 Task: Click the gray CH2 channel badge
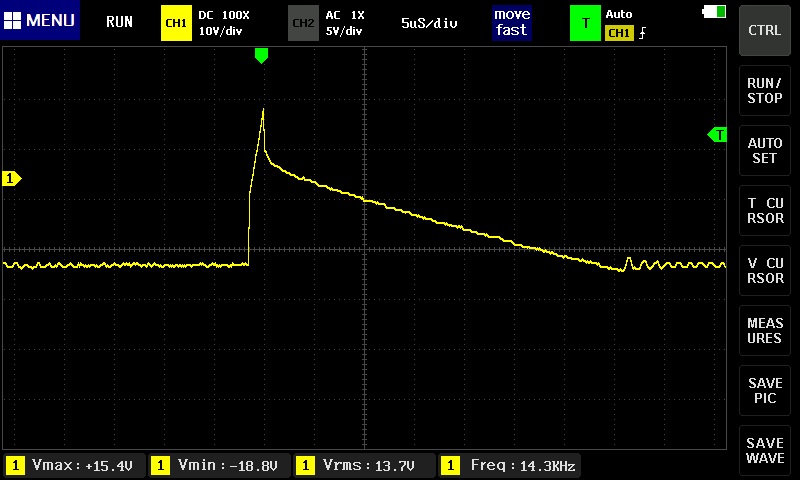303,22
